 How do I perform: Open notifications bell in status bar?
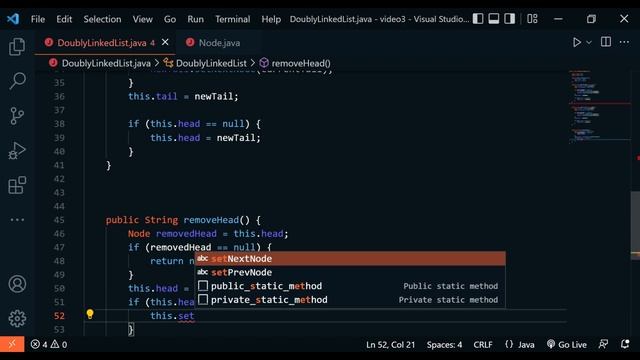[x=624, y=344]
